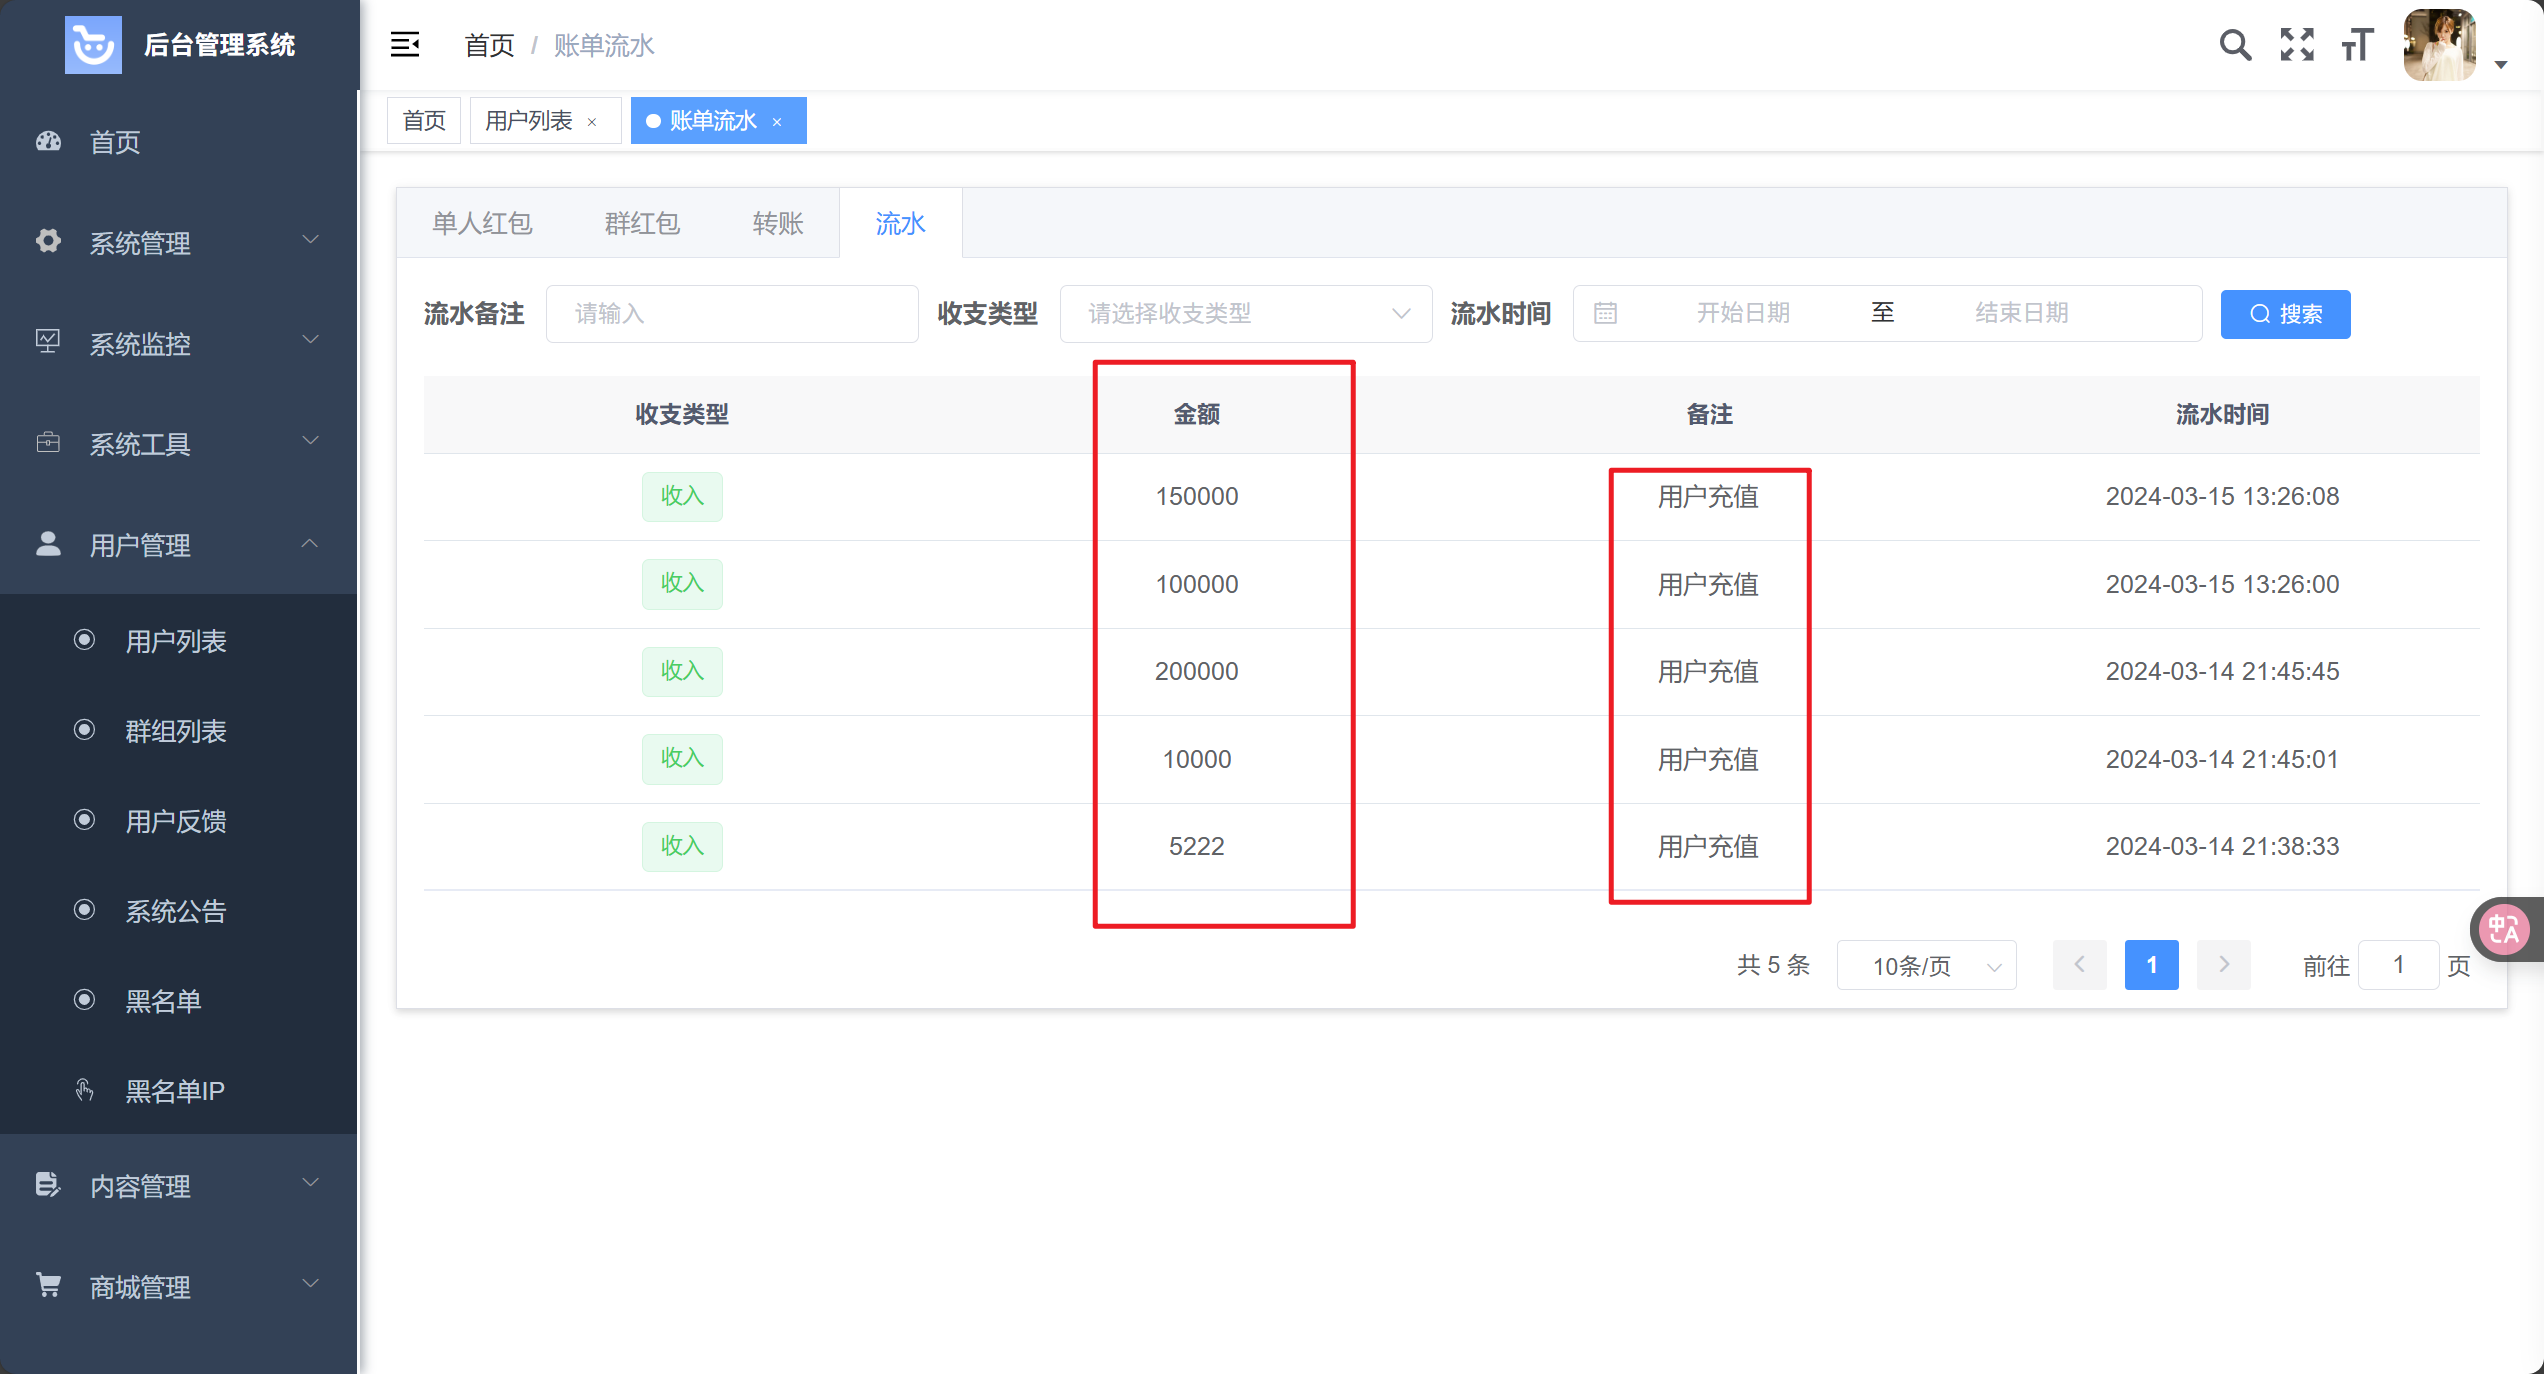Click the calendar icon in date range
The image size is (2544, 1374).
[x=1605, y=313]
